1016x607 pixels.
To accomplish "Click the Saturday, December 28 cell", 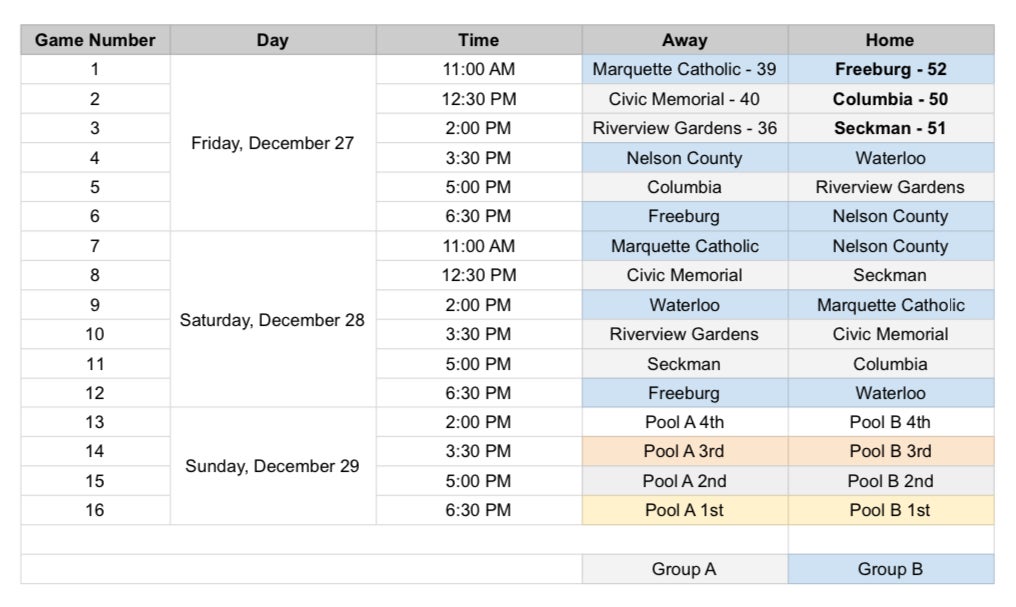I will 272,320.
